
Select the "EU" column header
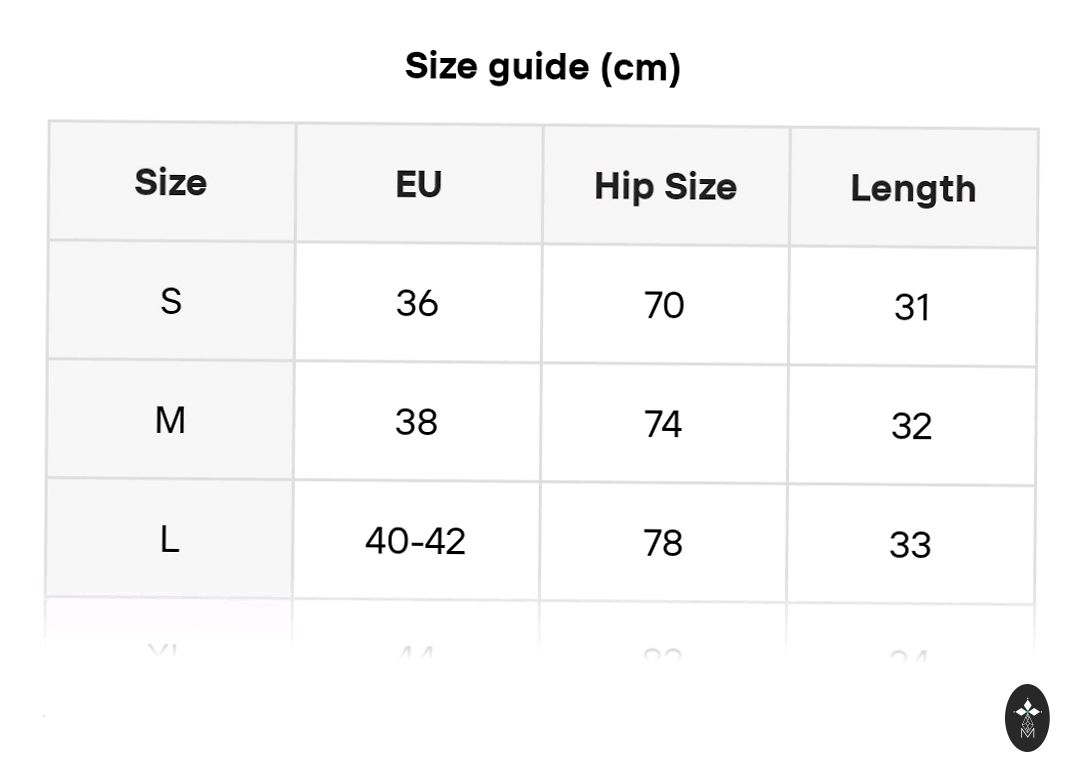coord(418,184)
